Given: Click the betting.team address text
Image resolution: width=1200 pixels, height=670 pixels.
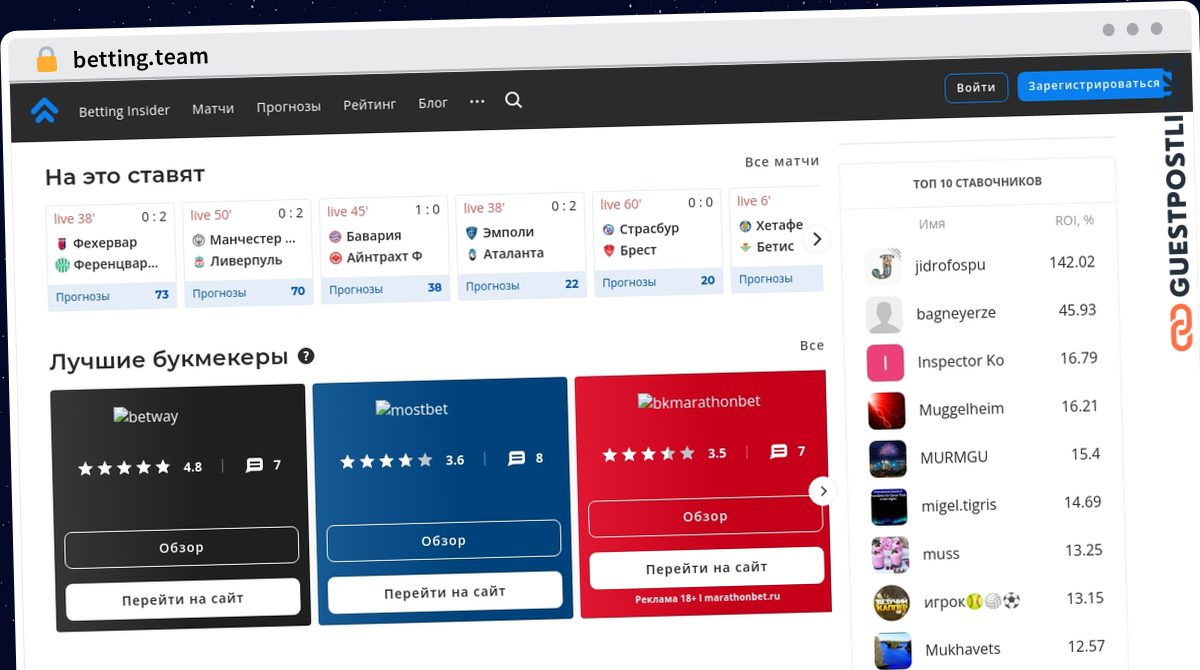Looking at the screenshot, I should click(141, 58).
